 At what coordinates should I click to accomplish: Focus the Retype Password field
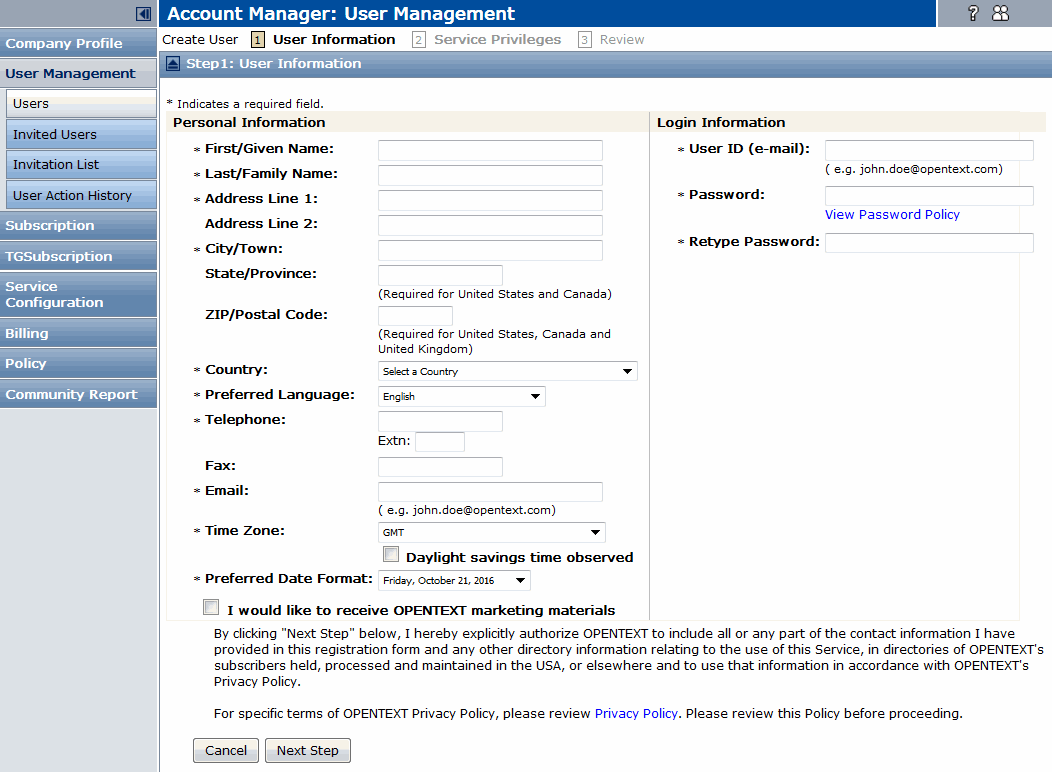(x=929, y=243)
